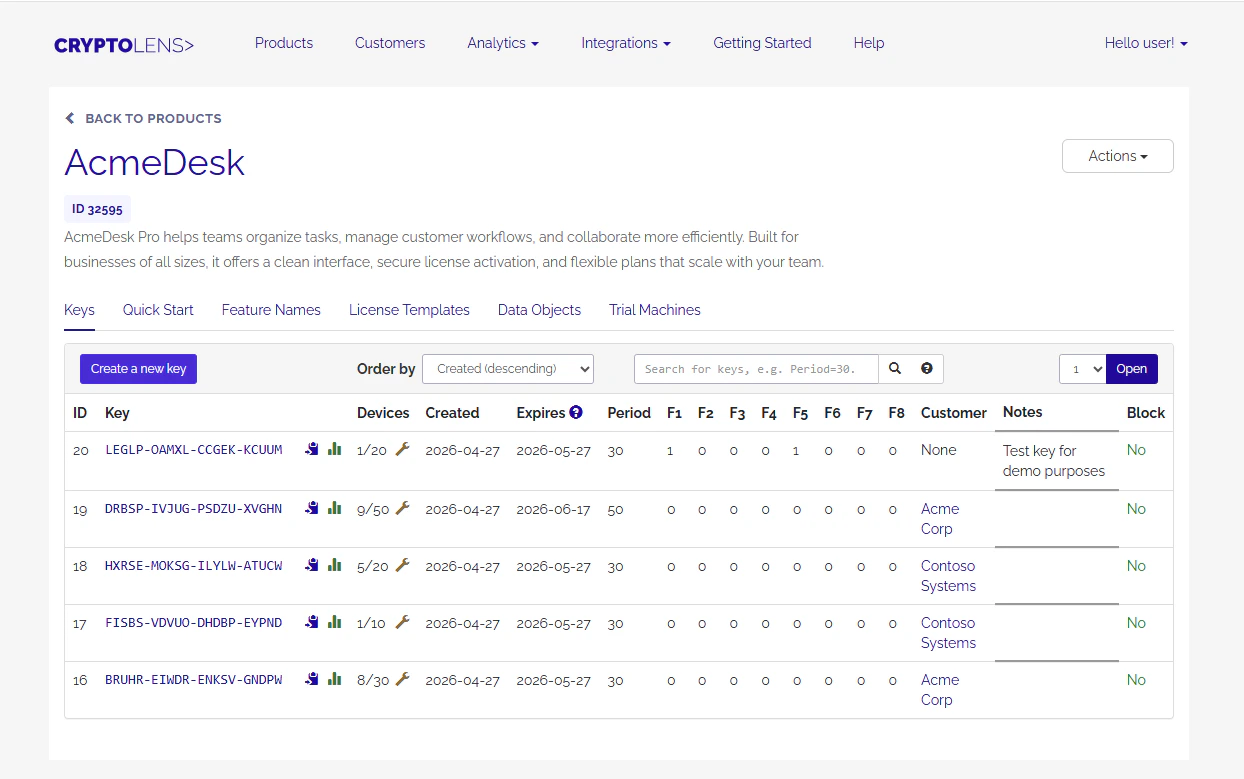Go to the Cryptolens logo home
Viewport: 1244px width, 779px height.
point(124,45)
